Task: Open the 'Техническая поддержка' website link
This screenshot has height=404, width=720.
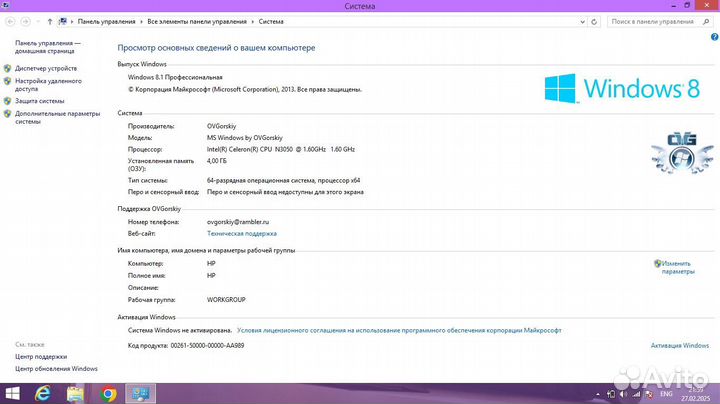Action: 242,234
